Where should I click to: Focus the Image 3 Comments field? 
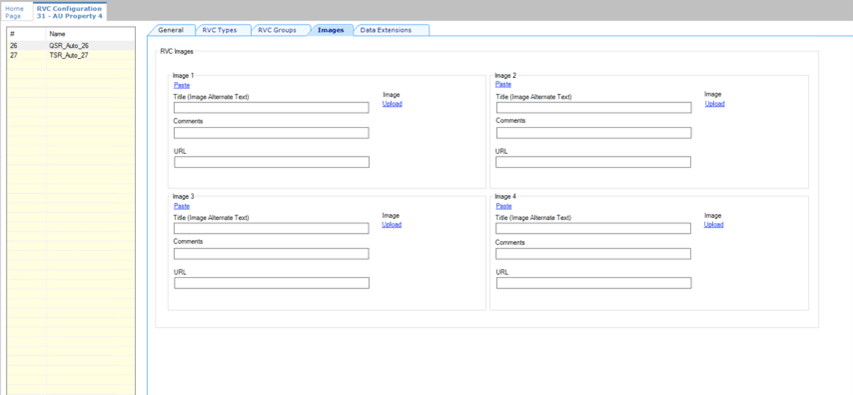click(271, 254)
